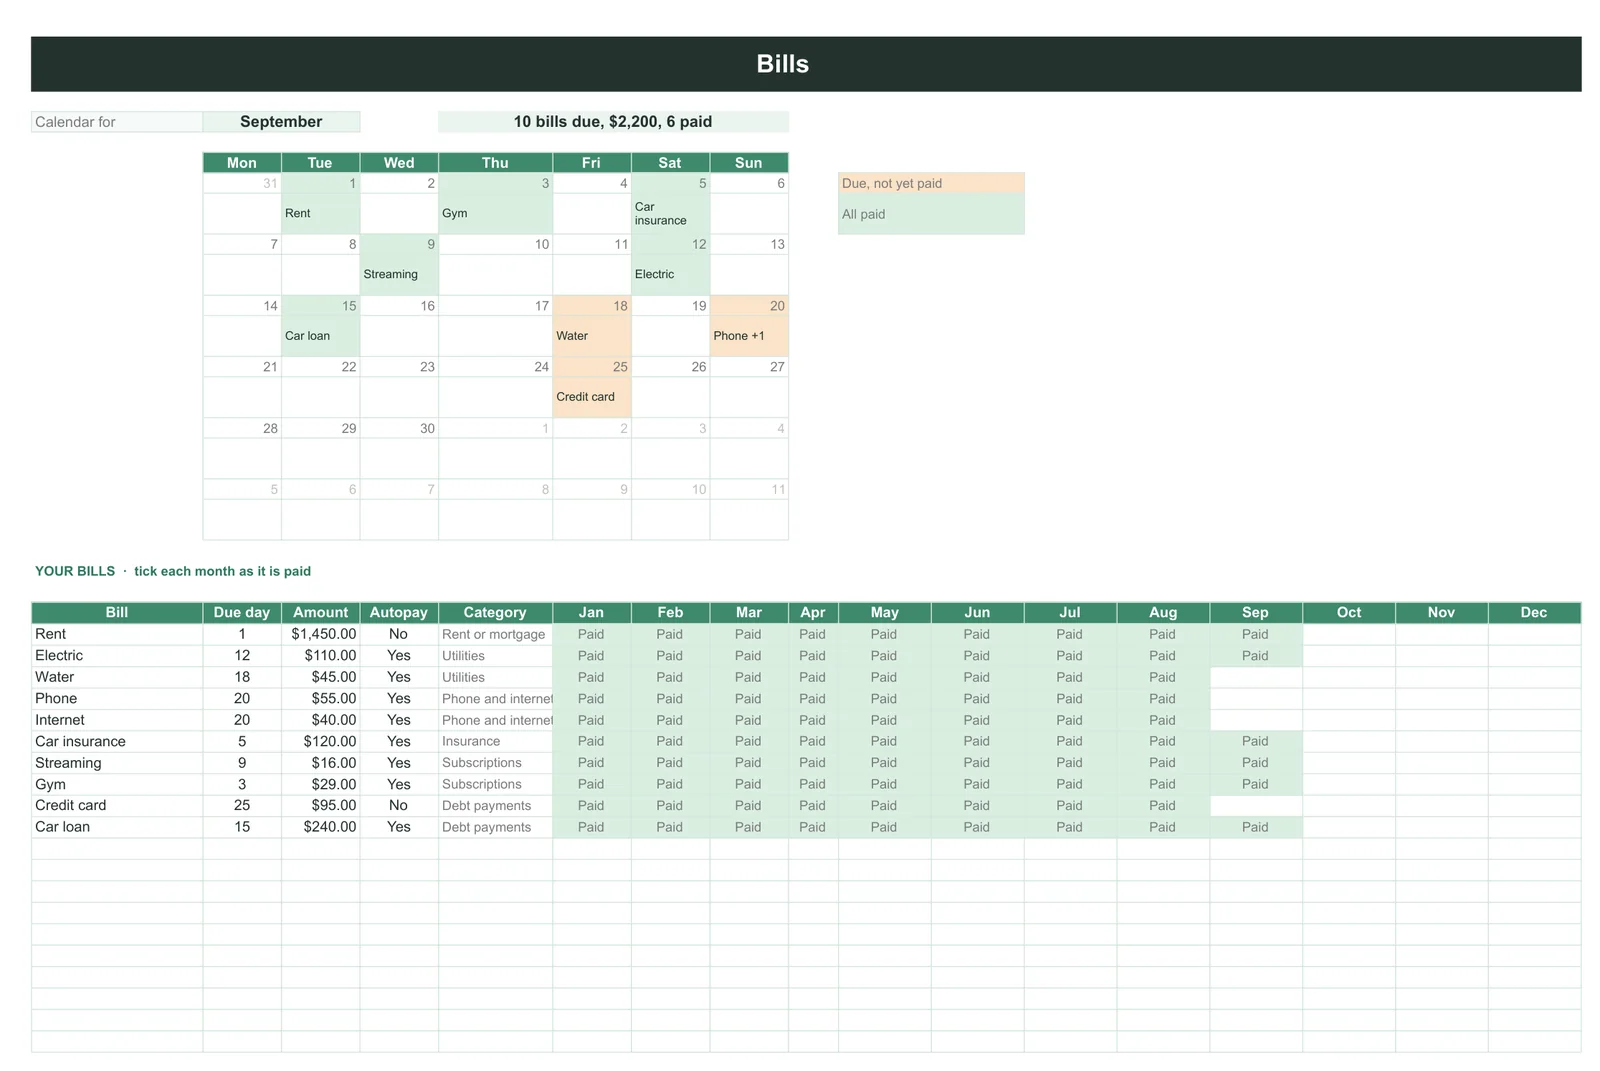The width and height of the screenshot is (1600, 1071).
Task: Select the Streaming calendar entry on day 9
Action: [399, 274]
